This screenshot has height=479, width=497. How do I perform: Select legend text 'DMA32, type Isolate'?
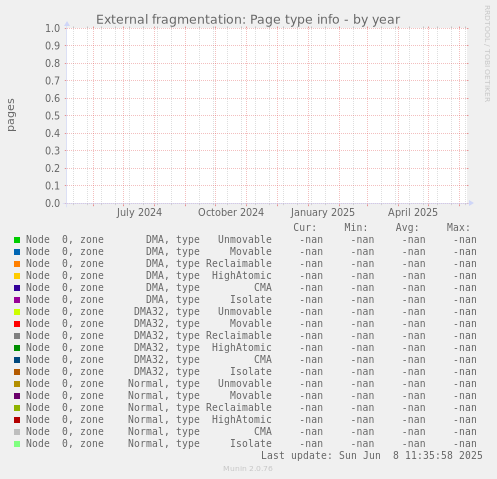point(203,372)
